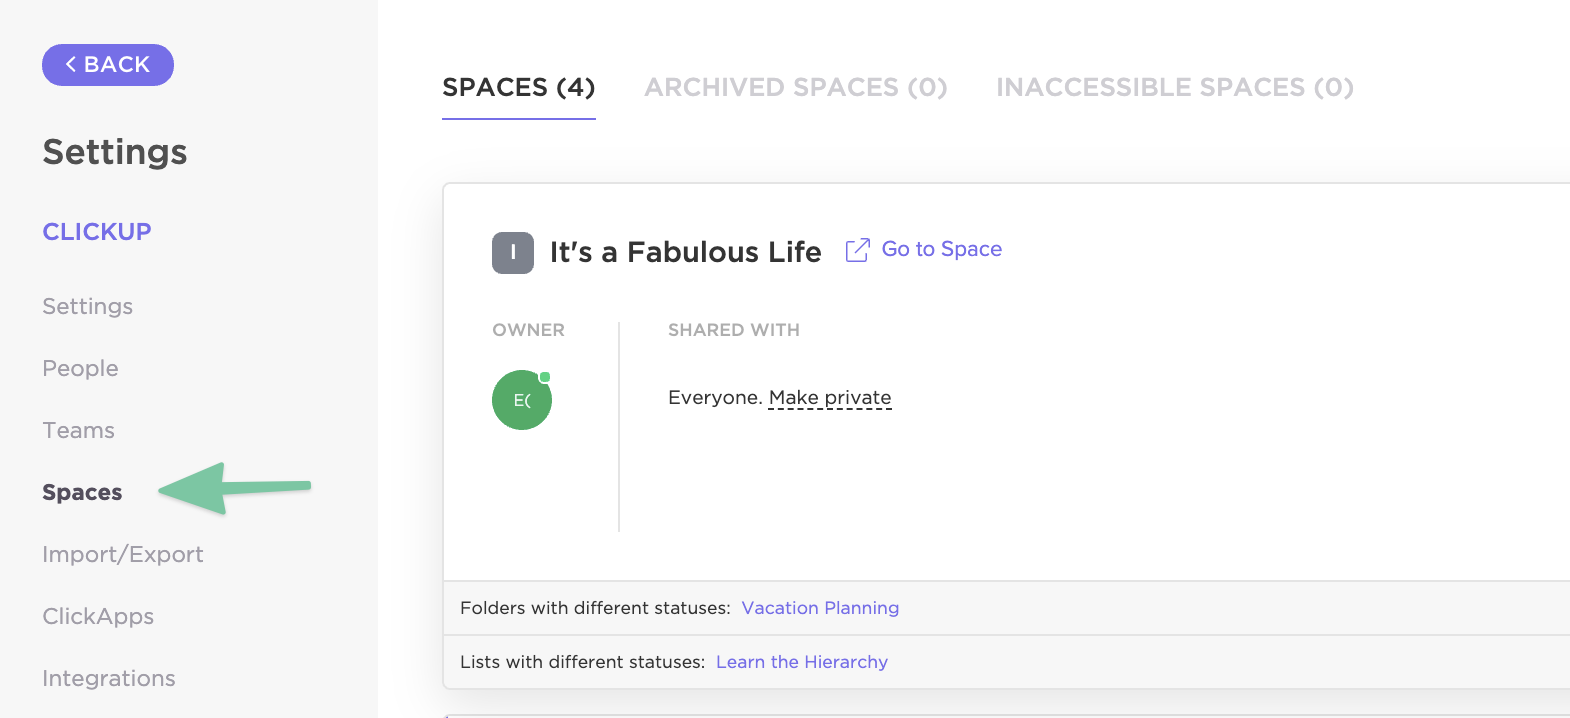Click the external link icon beside Go to Space

coord(857,250)
